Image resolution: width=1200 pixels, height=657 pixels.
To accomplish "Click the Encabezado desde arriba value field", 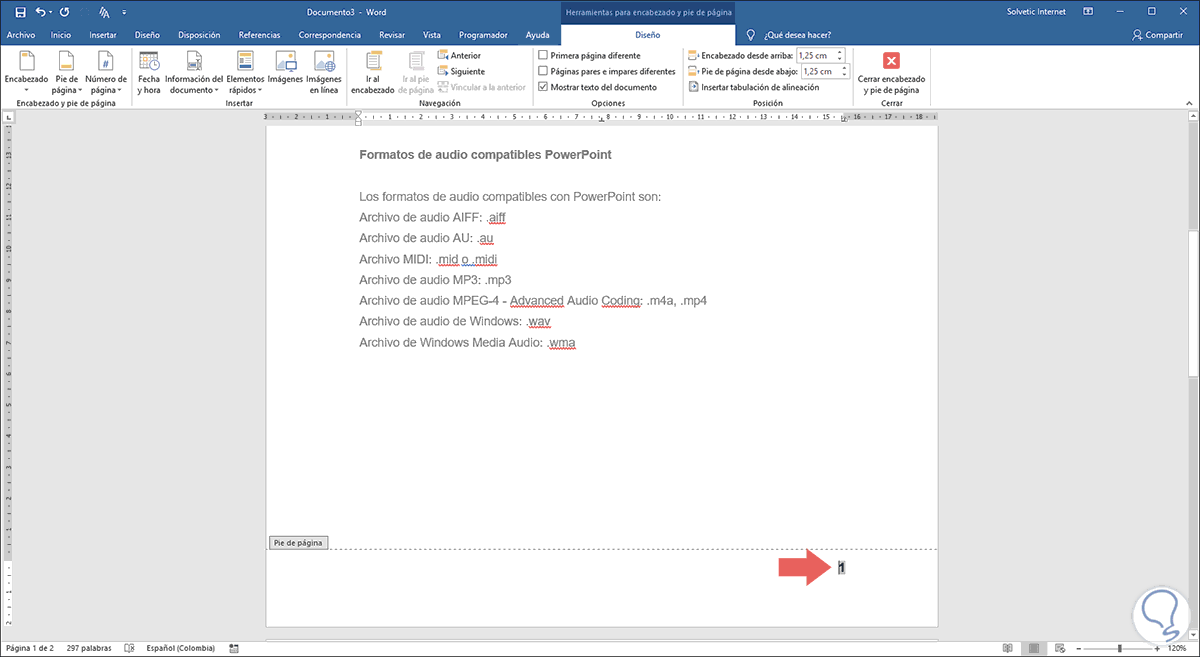I will (816, 56).
